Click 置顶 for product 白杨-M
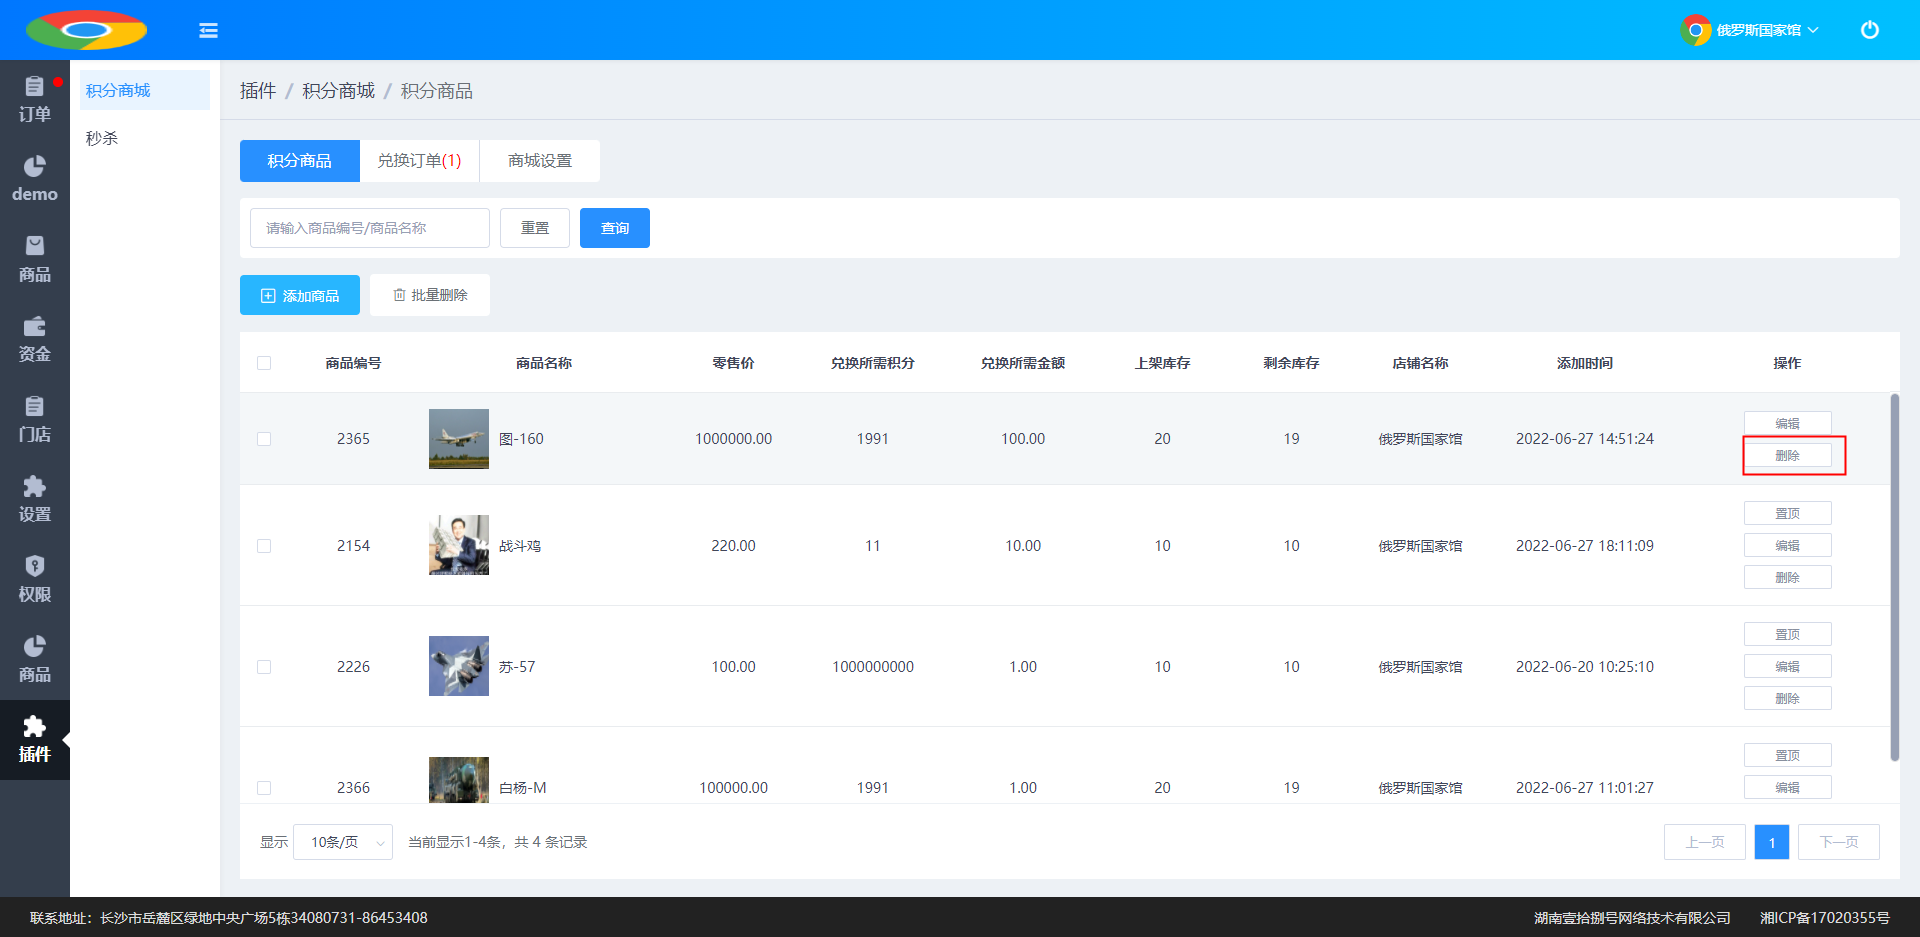 click(1788, 755)
